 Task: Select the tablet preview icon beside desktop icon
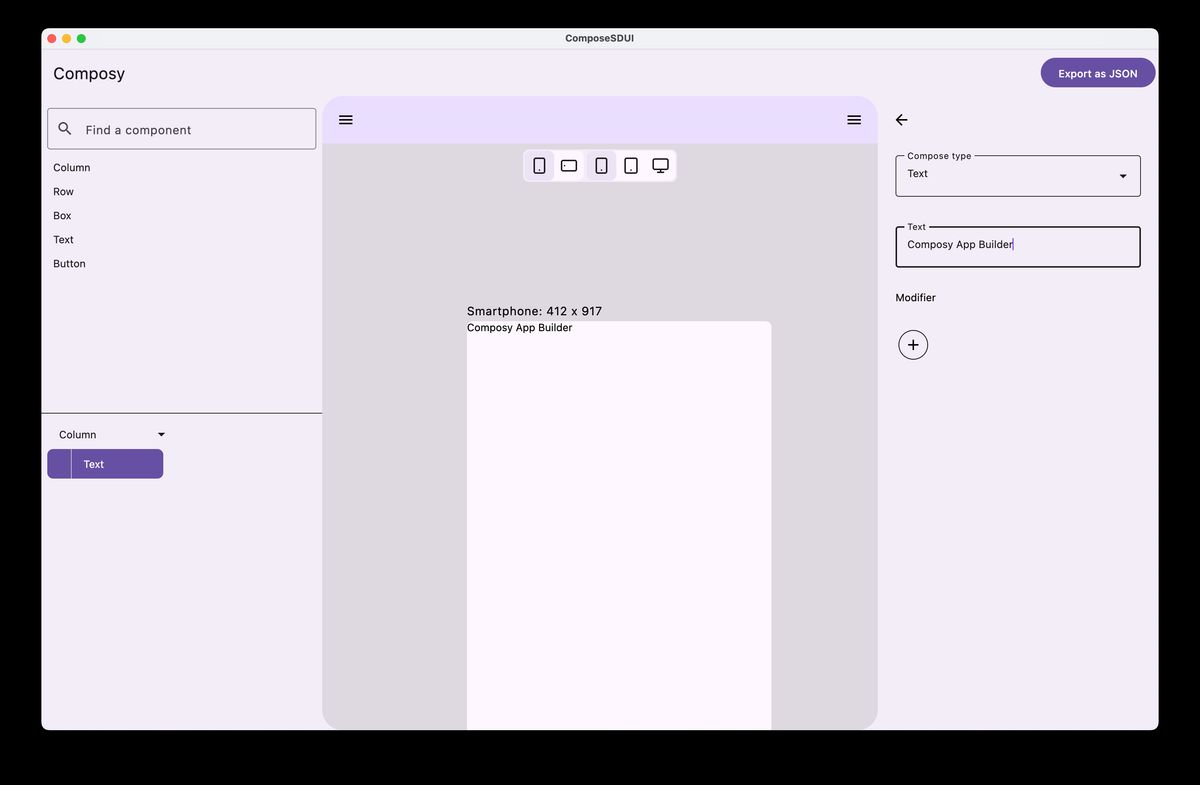pos(631,166)
